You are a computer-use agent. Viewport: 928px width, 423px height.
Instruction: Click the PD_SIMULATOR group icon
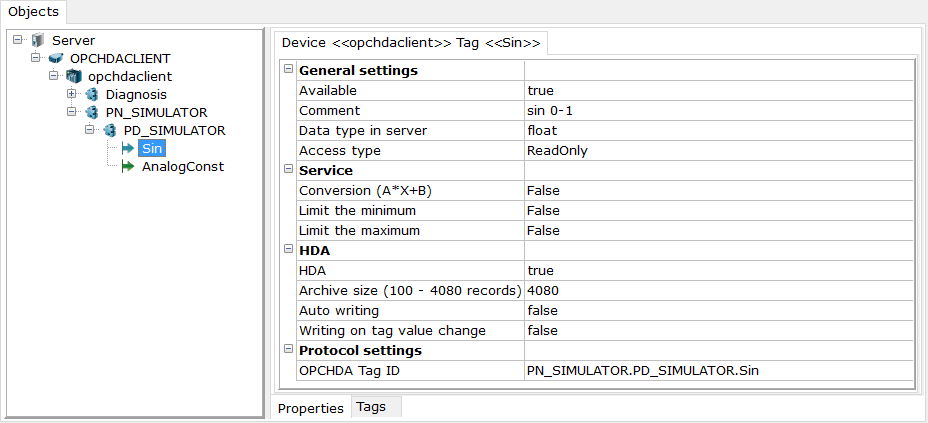tap(109, 130)
